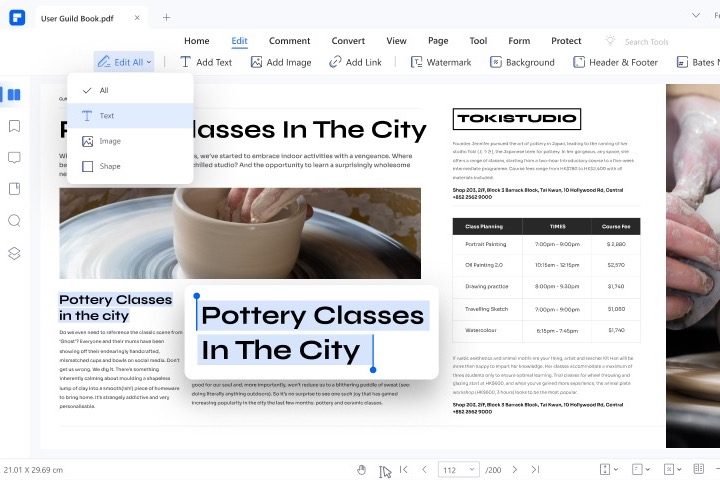The height and width of the screenshot is (480, 720).
Task: Click the Header & Footer button
Action: pos(615,62)
